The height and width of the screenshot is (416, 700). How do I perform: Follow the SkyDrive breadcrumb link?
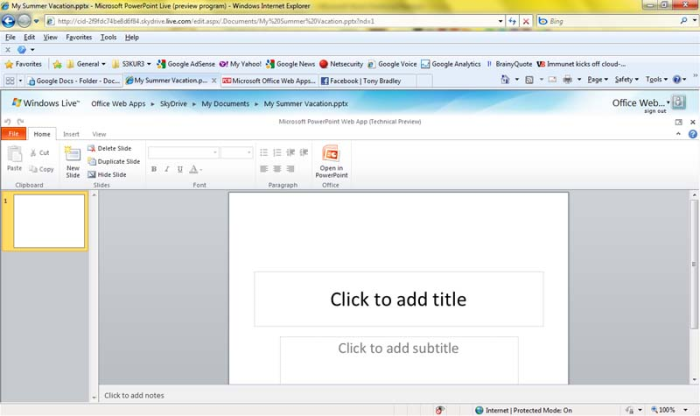tap(174, 104)
